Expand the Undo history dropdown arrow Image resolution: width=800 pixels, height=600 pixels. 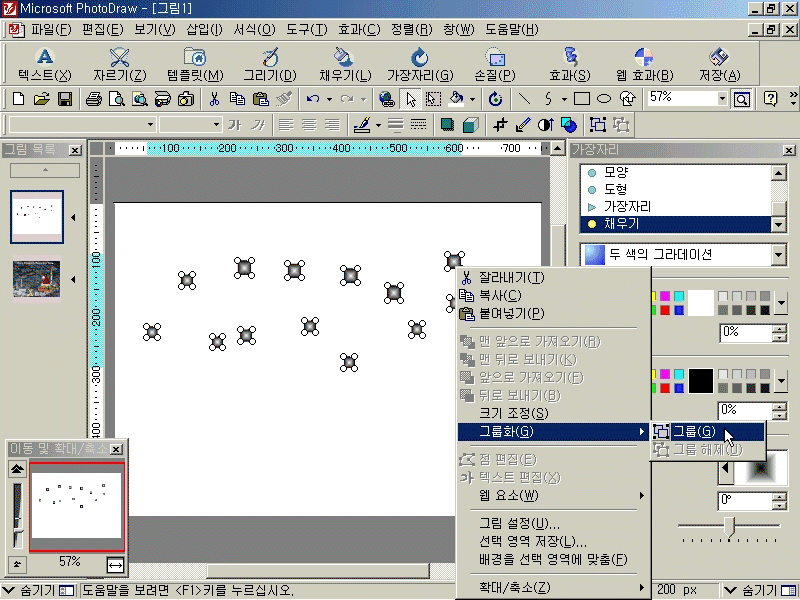pos(329,99)
